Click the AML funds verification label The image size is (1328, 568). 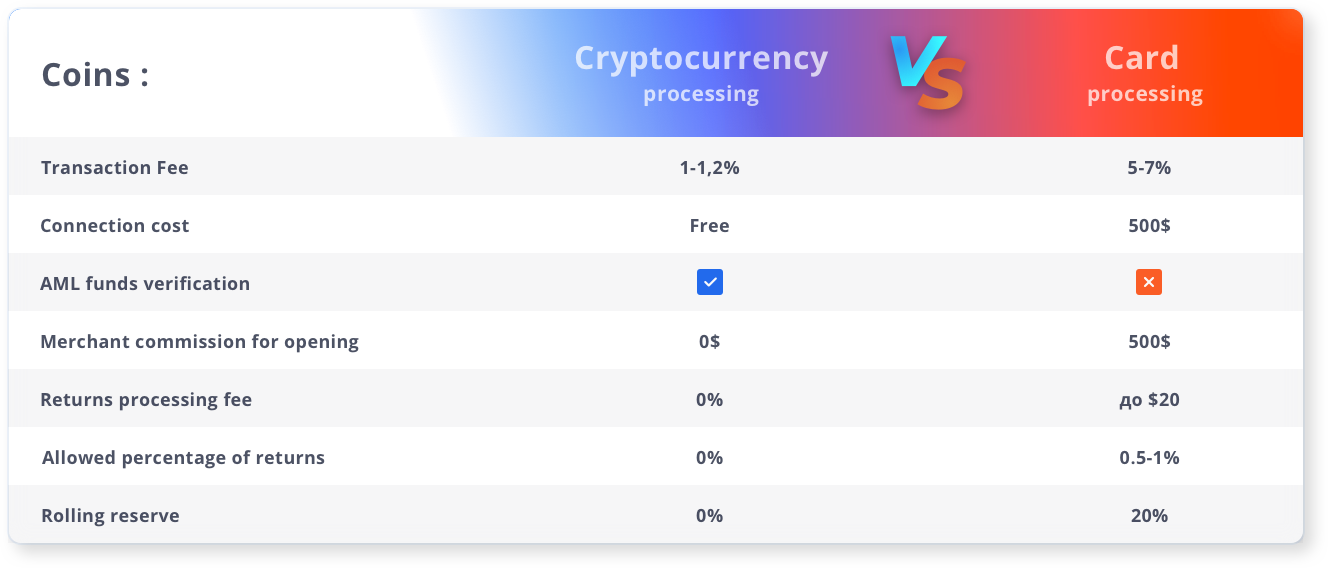coord(145,283)
